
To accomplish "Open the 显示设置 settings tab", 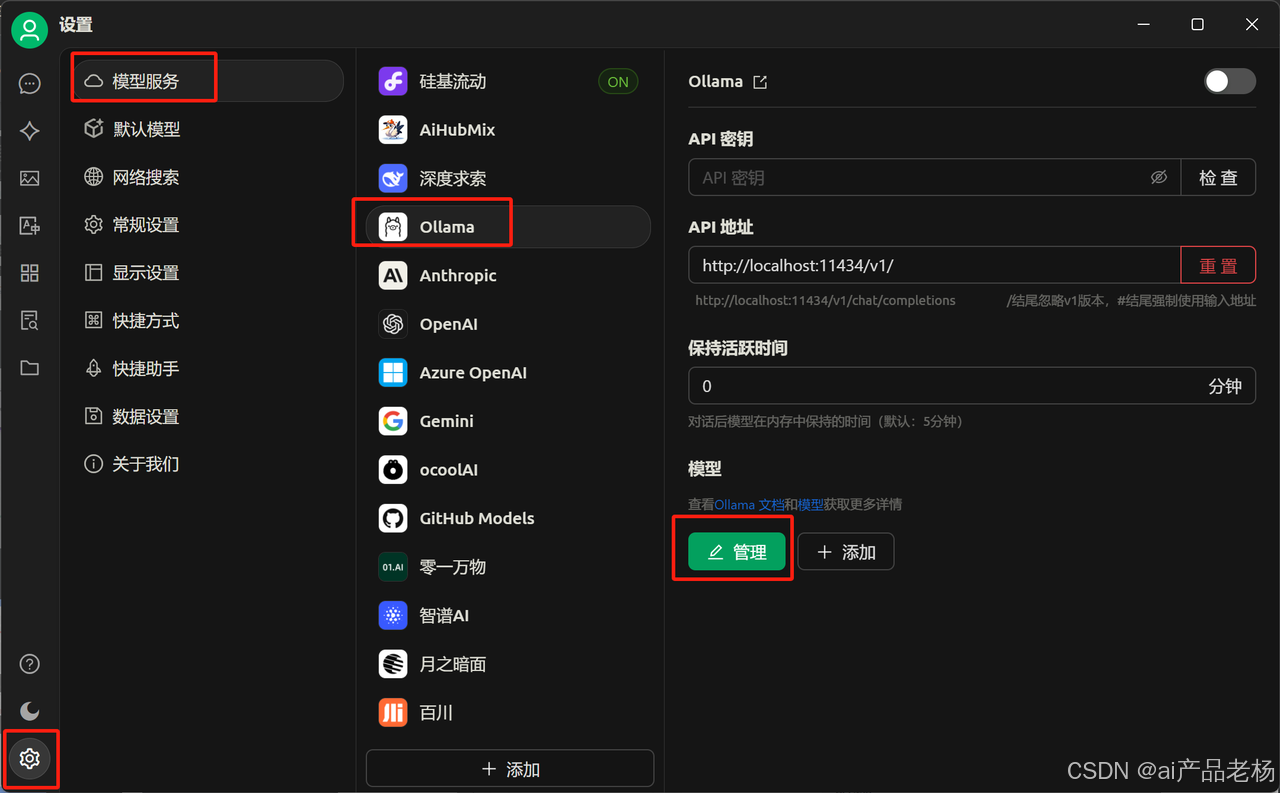I will point(208,273).
